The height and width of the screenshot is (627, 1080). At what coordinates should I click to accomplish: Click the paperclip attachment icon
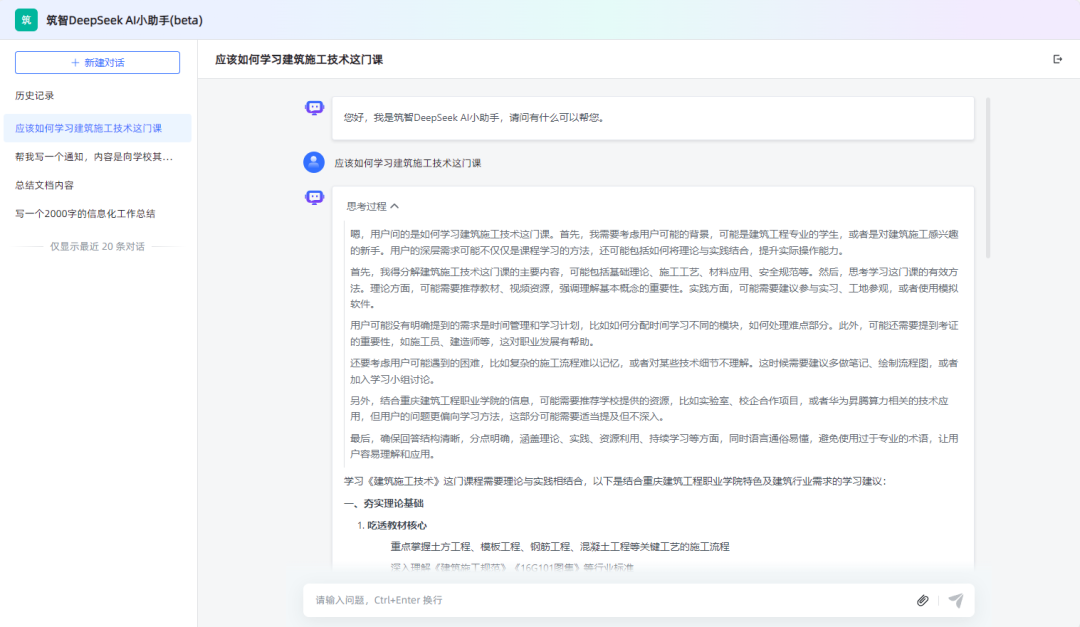click(x=922, y=600)
